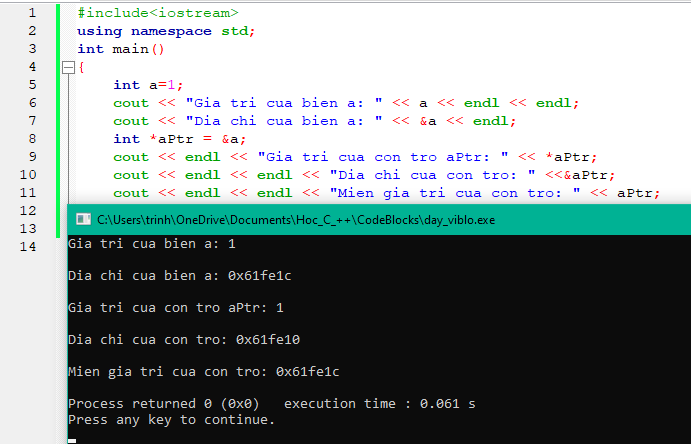Click the opening brace on line 4
Viewport: 691px width, 444px height.
(82, 67)
